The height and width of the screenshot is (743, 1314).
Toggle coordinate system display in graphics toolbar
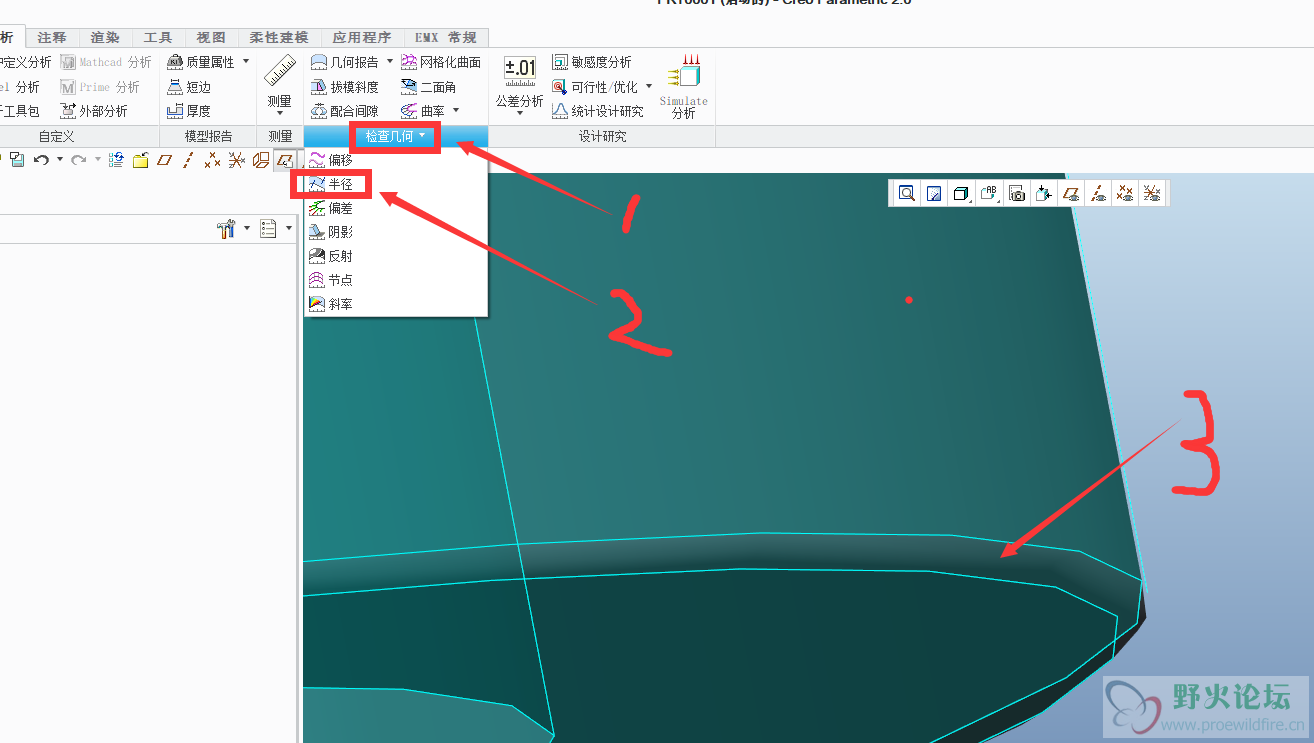click(1152, 193)
